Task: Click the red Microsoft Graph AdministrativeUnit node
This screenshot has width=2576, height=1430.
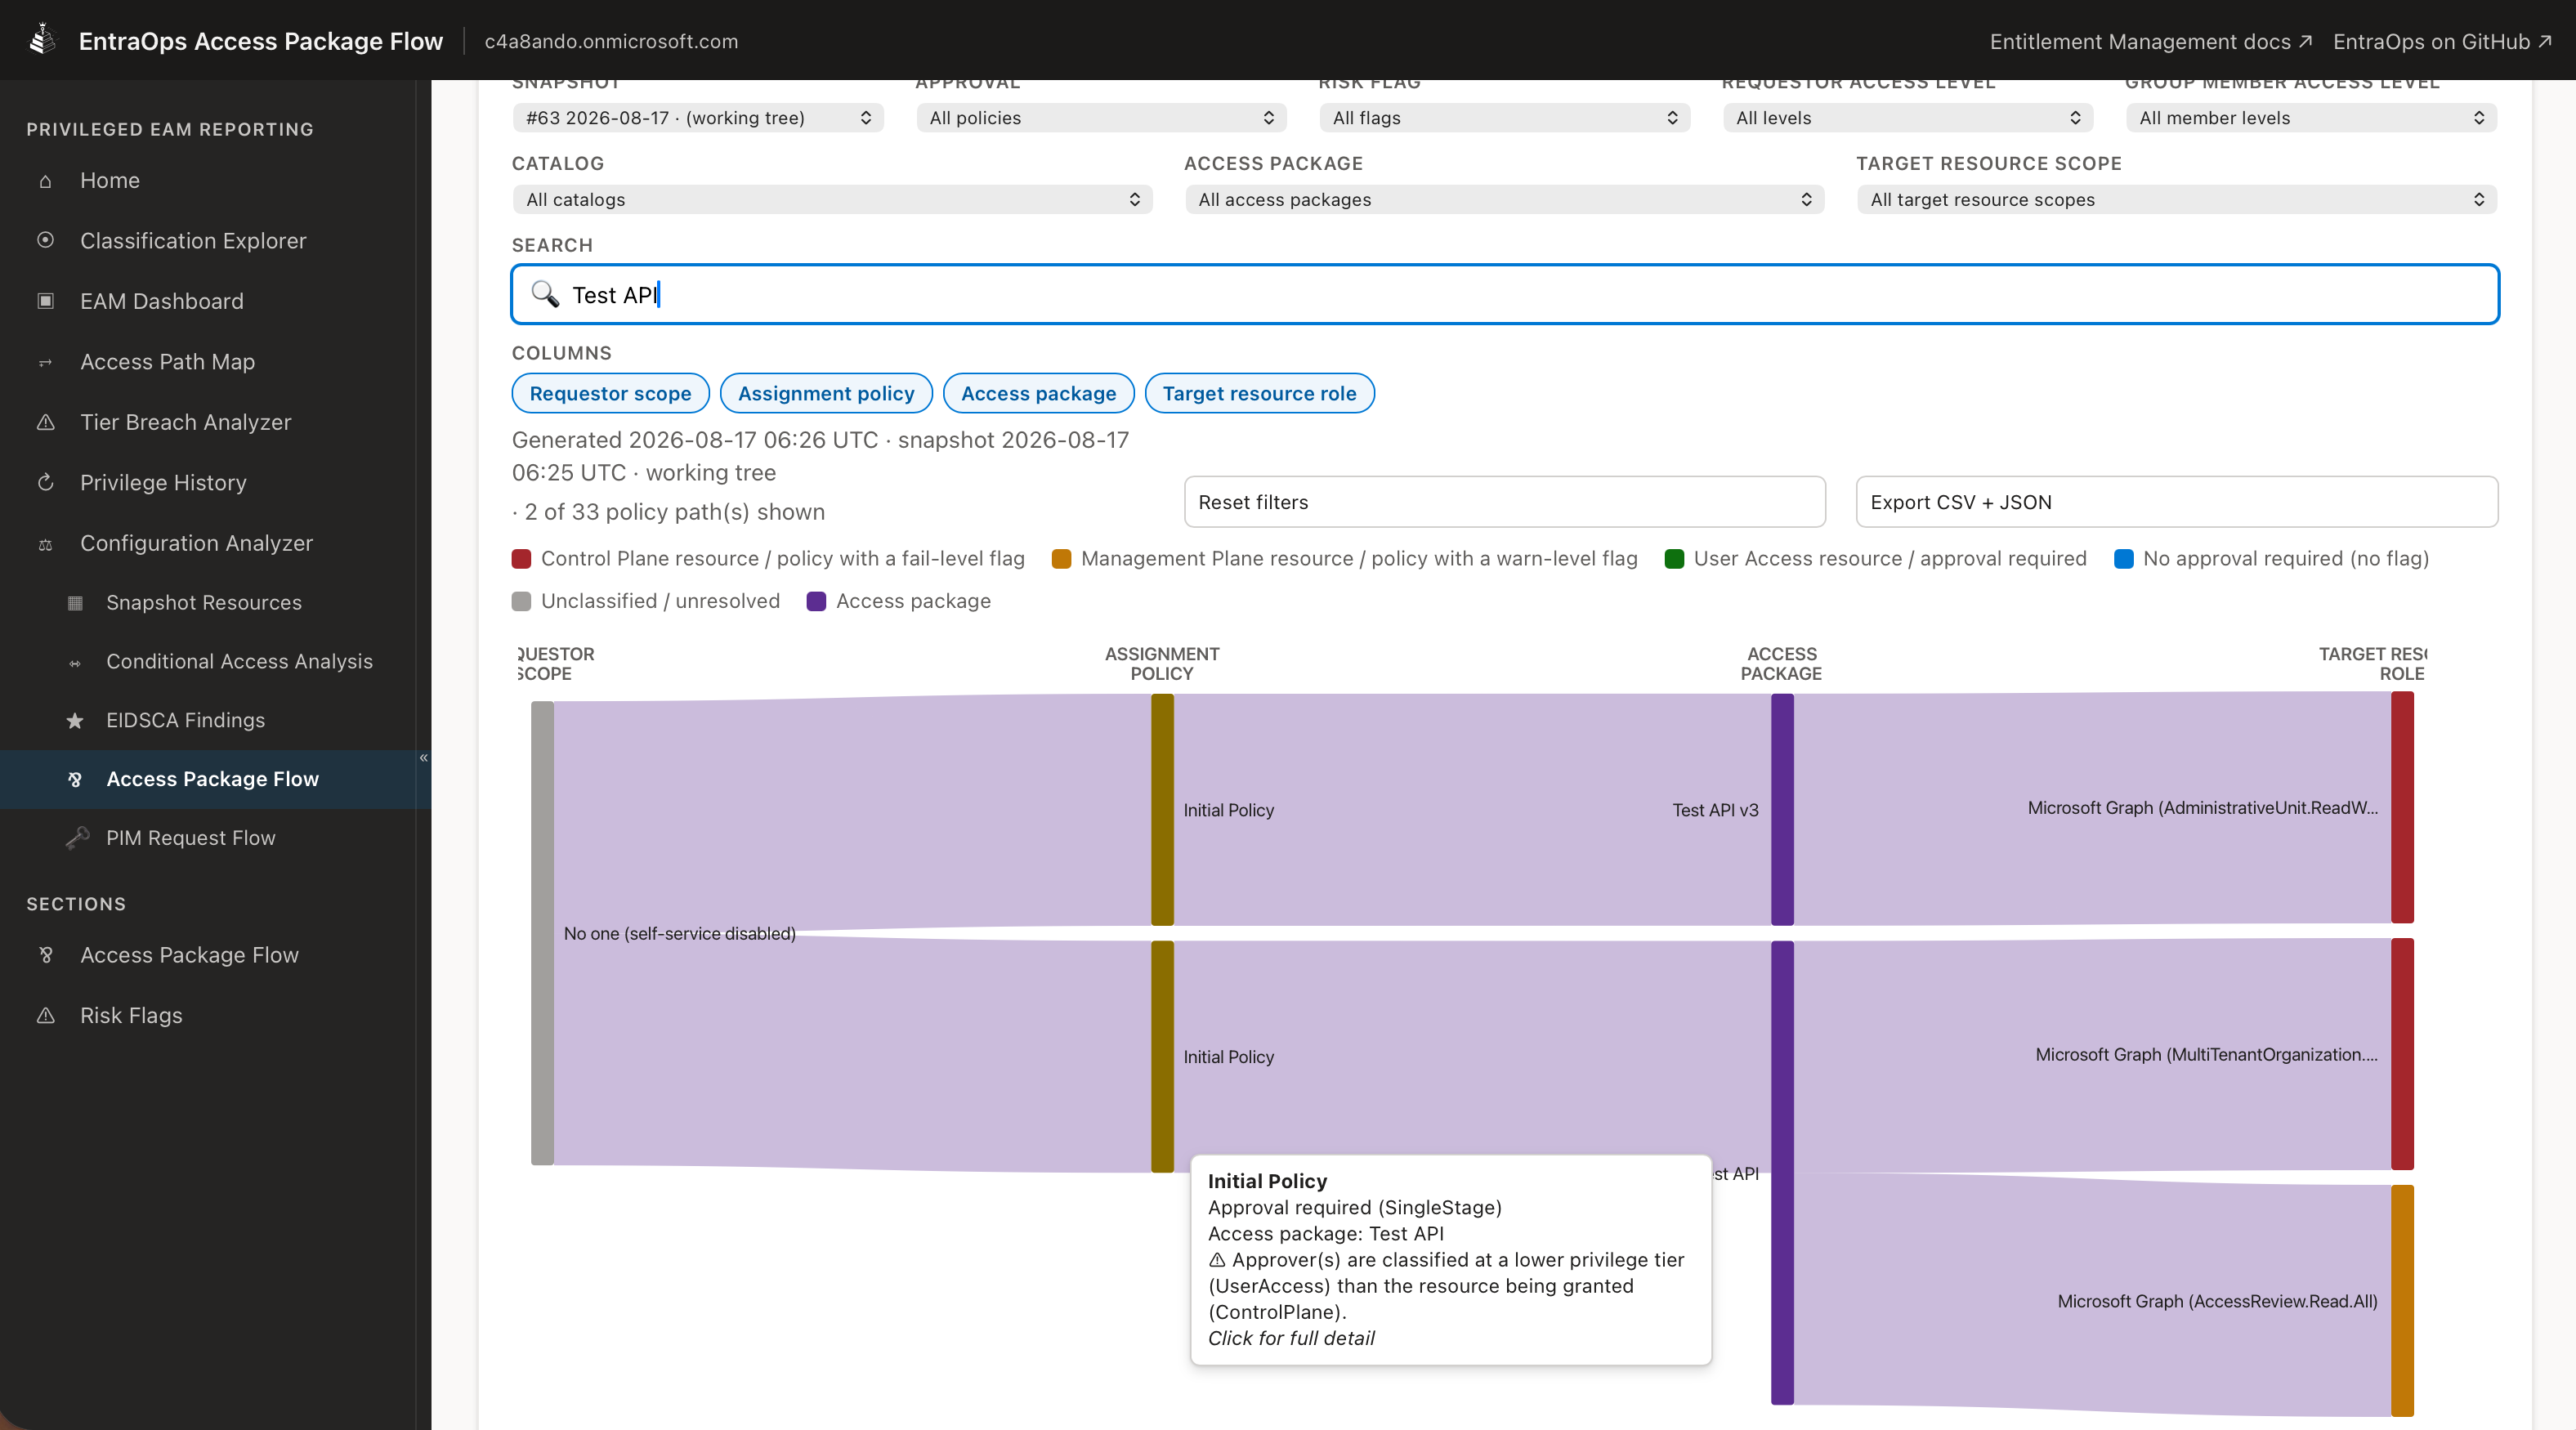Action: point(2402,807)
